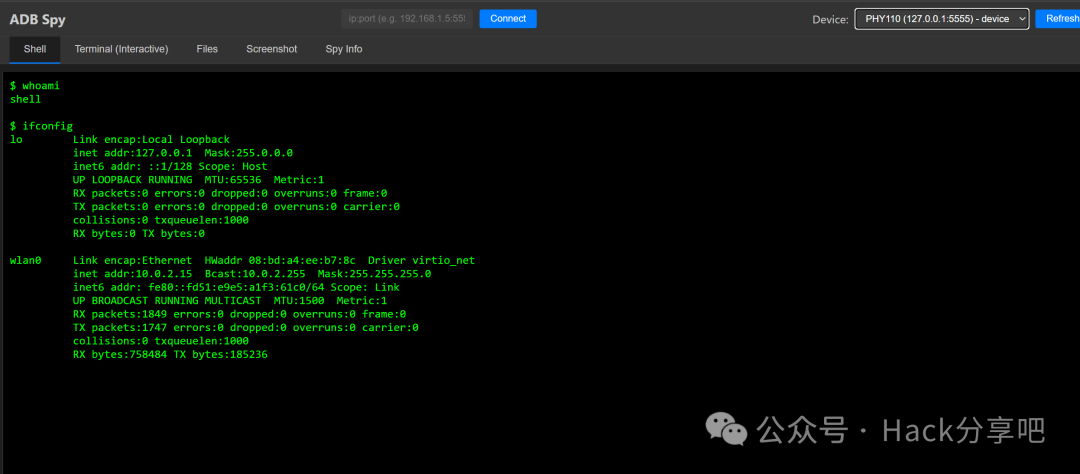Focus the ip:port input field
The width and height of the screenshot is (1080, 474).
pyautogui.click(x=407, y=19)
